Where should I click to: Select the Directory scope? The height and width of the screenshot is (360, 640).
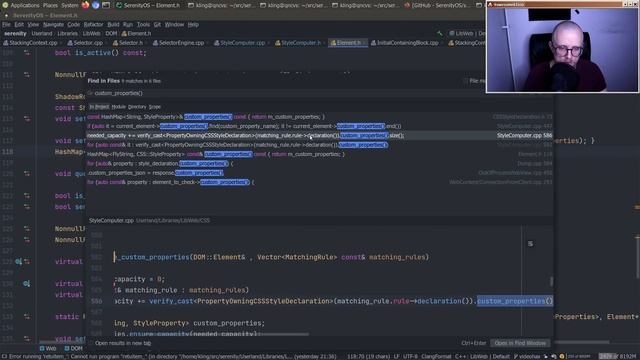point(137,107)
